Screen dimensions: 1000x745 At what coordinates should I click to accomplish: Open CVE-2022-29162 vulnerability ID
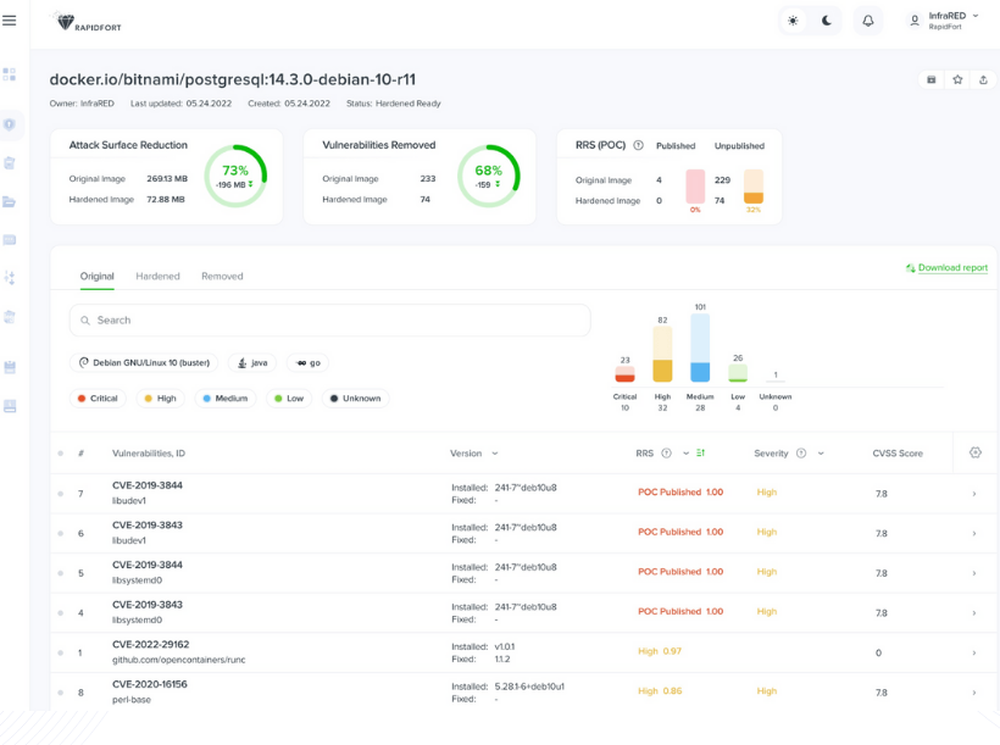coord(151,644)
